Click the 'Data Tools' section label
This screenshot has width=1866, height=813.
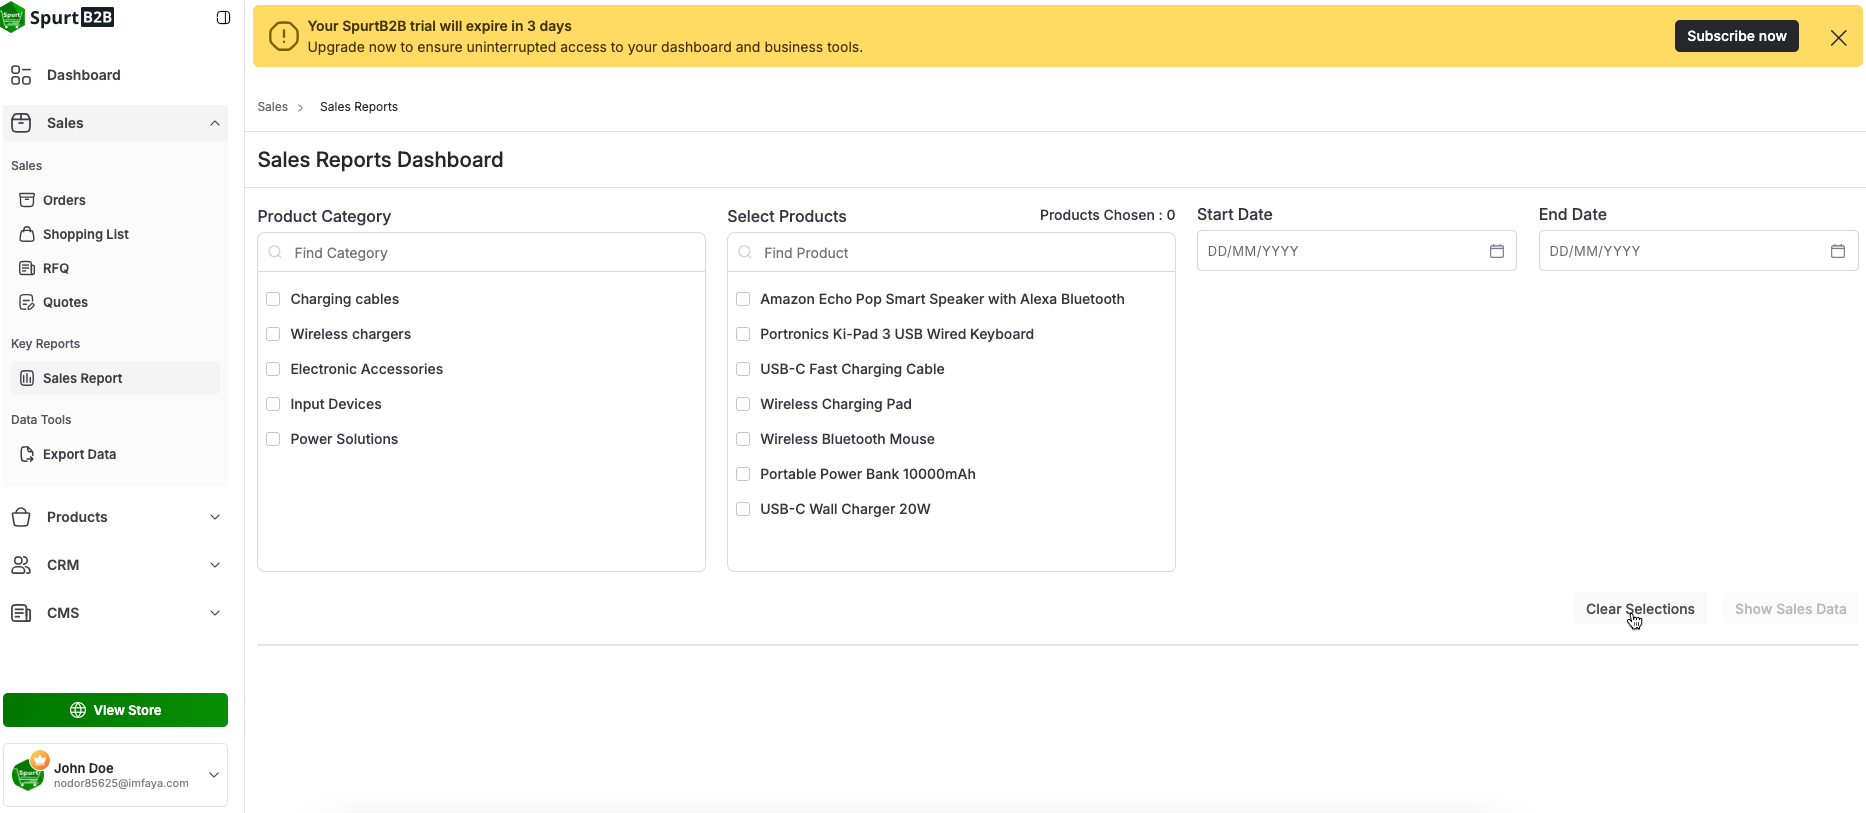(x=41, y=420)
